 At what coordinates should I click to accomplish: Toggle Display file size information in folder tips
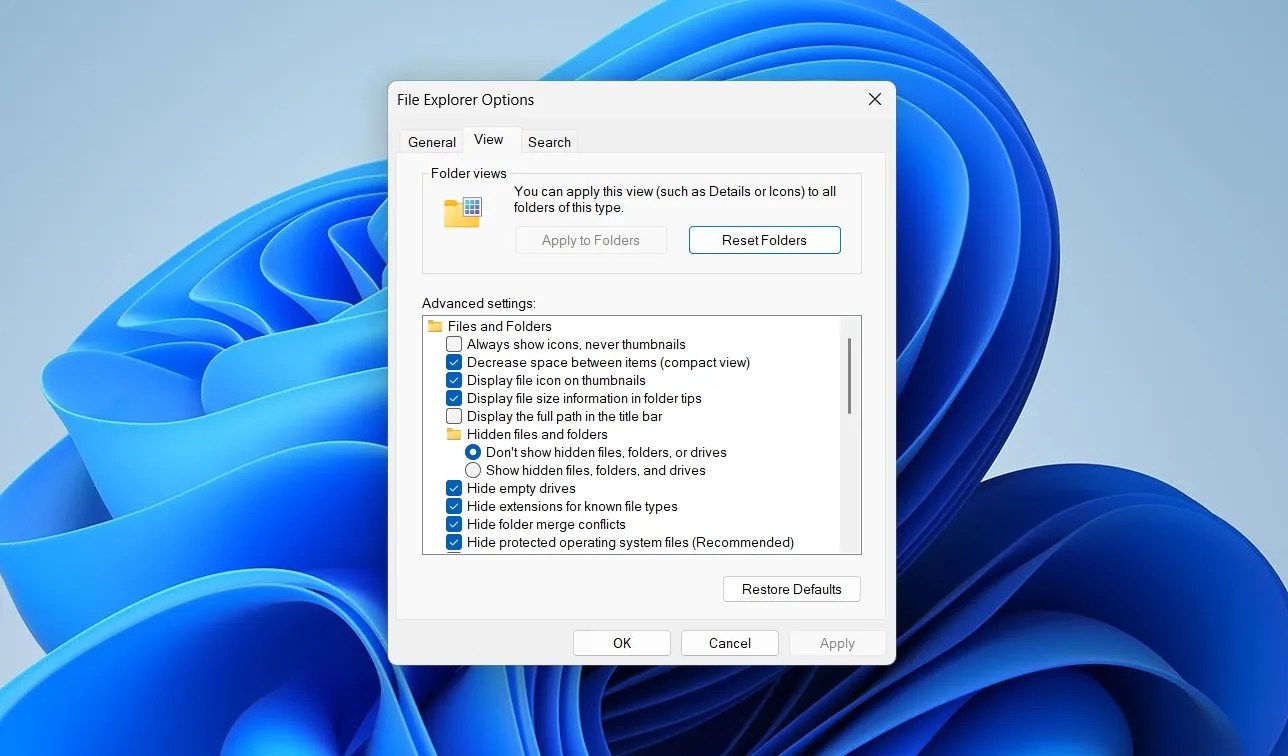pyautogui.click(x=454, y=398)
